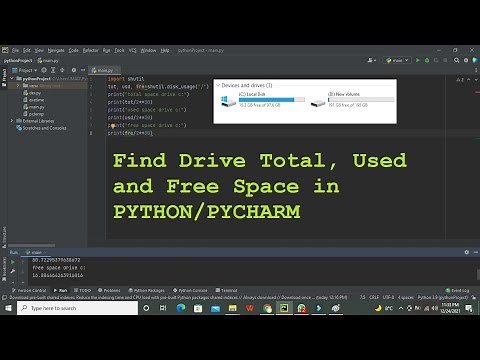The image size is (480, 360).
Task: Click the 4 spaces indent setting
Action: [x=406, y=297]
